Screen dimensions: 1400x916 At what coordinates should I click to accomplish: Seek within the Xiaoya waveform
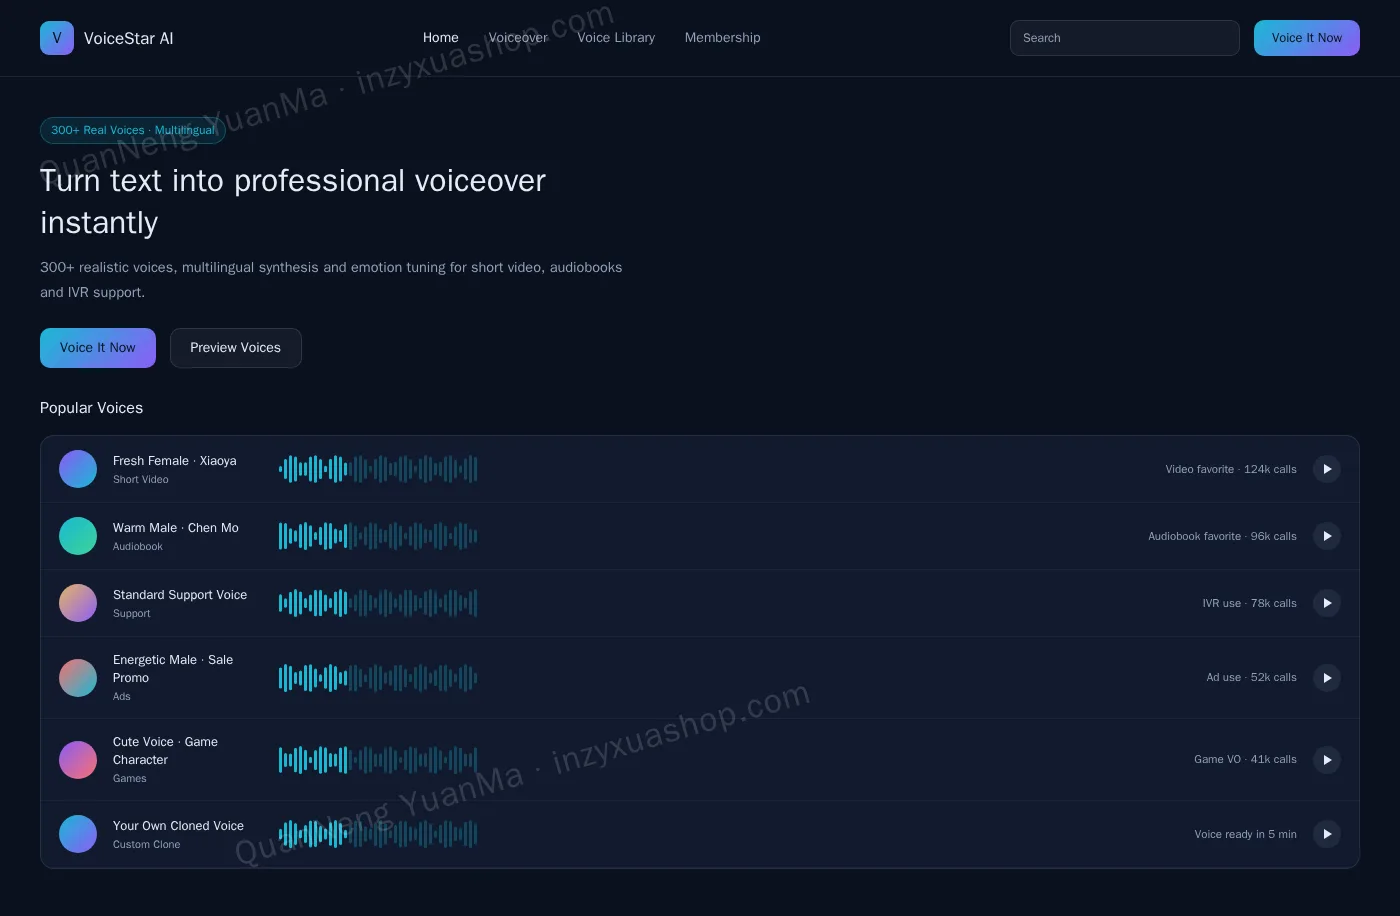point(378,469)
